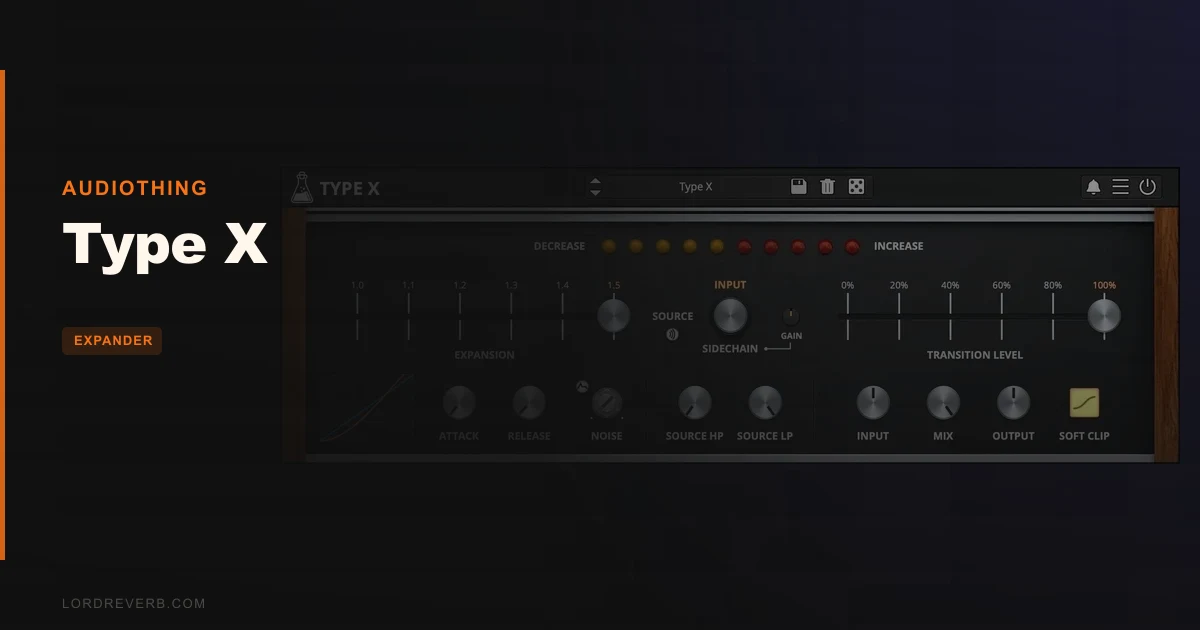Click the DECREASE meter label
Viewport: 1200px width, 630px height.
click(559, 246)
